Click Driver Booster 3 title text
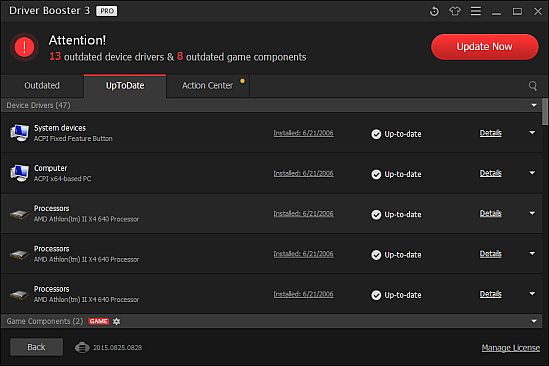The height and width of the screenshot is (366, 549). 49,11
